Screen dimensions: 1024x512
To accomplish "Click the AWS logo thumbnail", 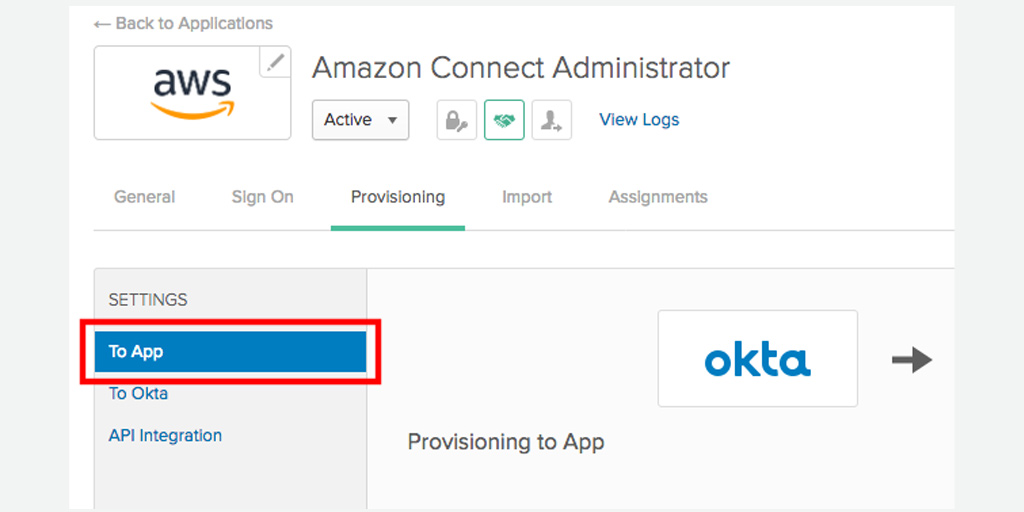I will pos(192,93).
